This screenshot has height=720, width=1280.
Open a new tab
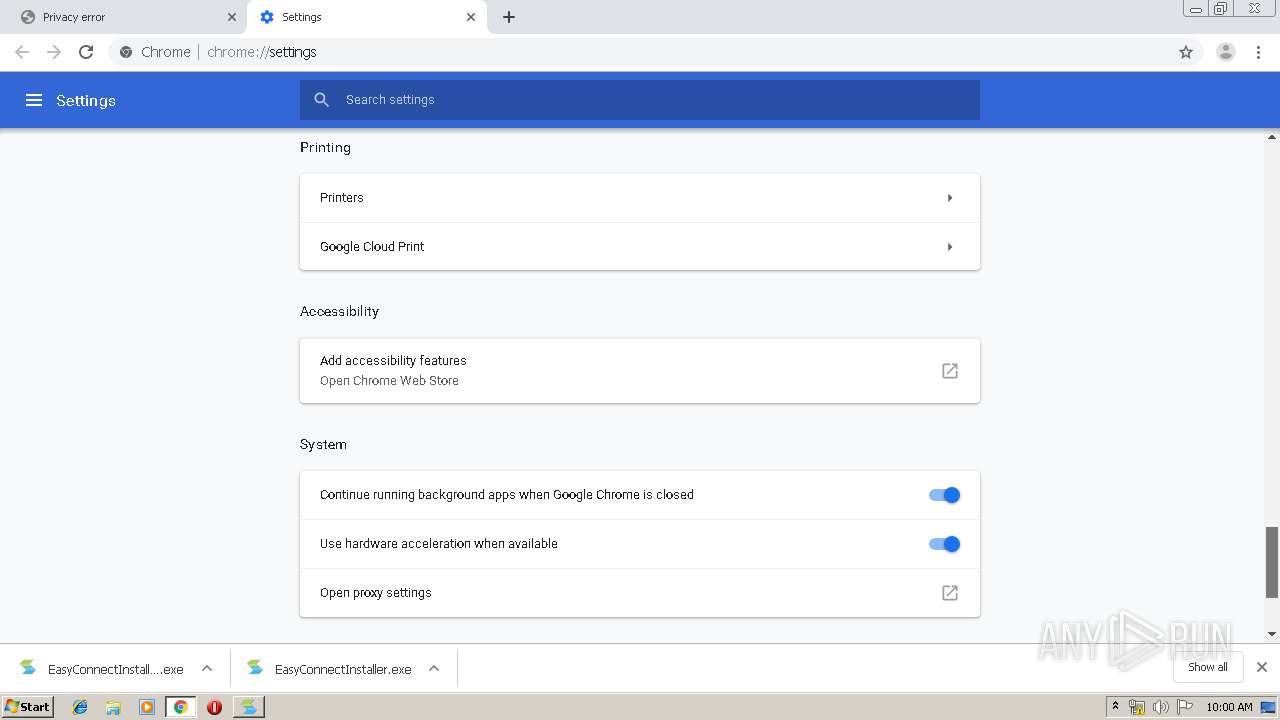(509, 17)
